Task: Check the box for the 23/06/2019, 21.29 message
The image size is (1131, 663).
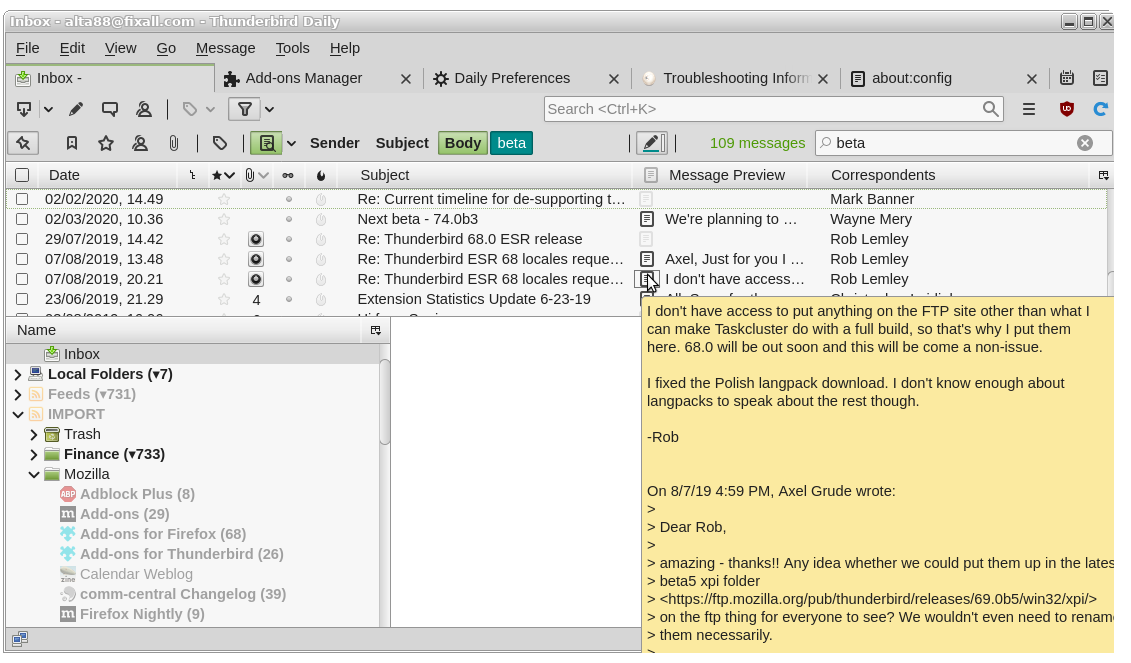Action: (x=22, y=299)
